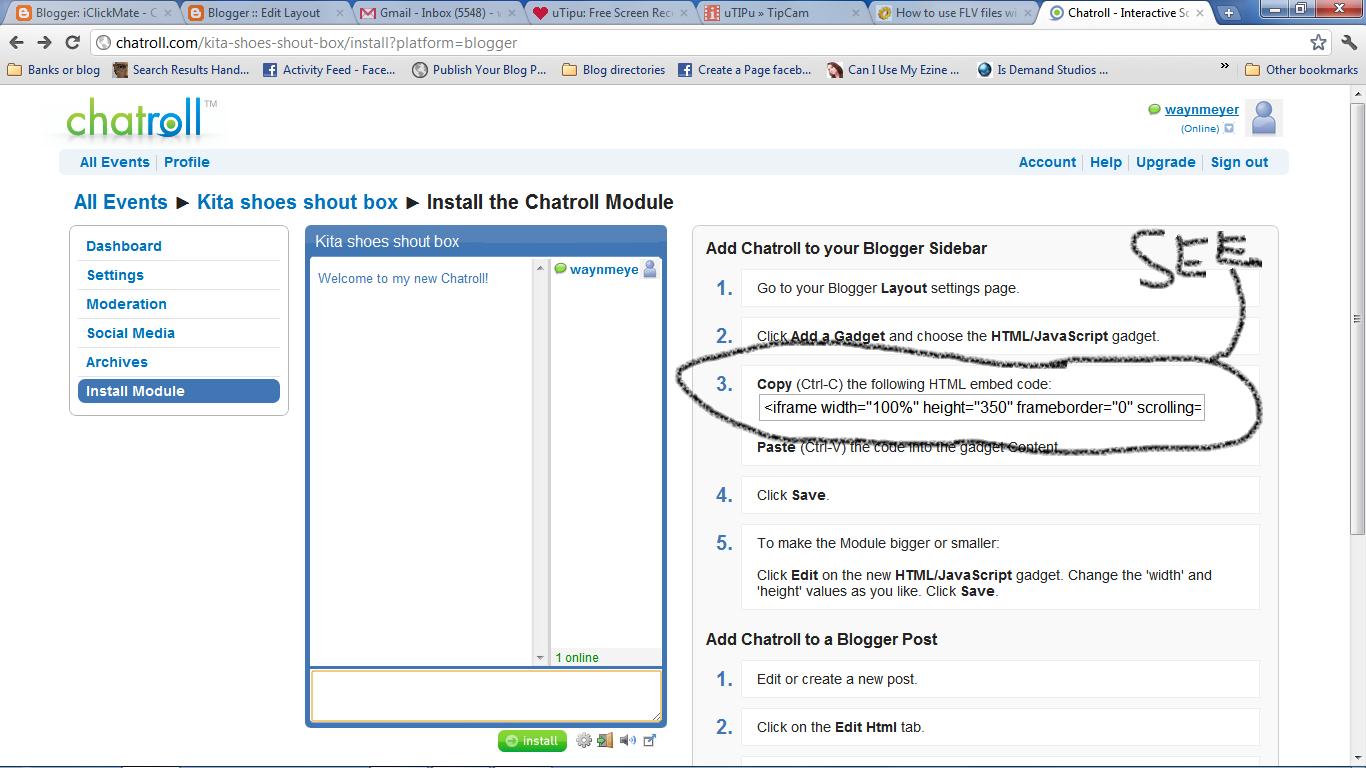This screenshot has width=1366, height=768.
Task: Click the profile avatar picture at top right
Action: [x=1264, y=118]
